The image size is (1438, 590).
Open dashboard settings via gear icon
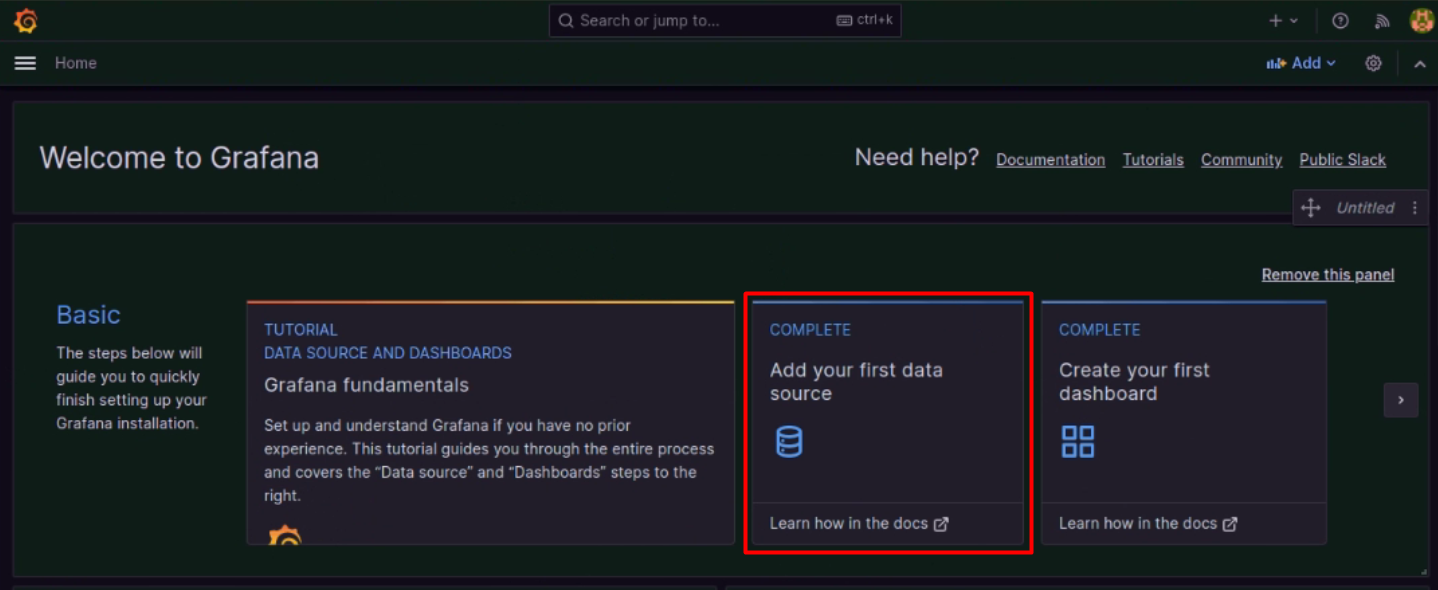(x=1373, y=63)
